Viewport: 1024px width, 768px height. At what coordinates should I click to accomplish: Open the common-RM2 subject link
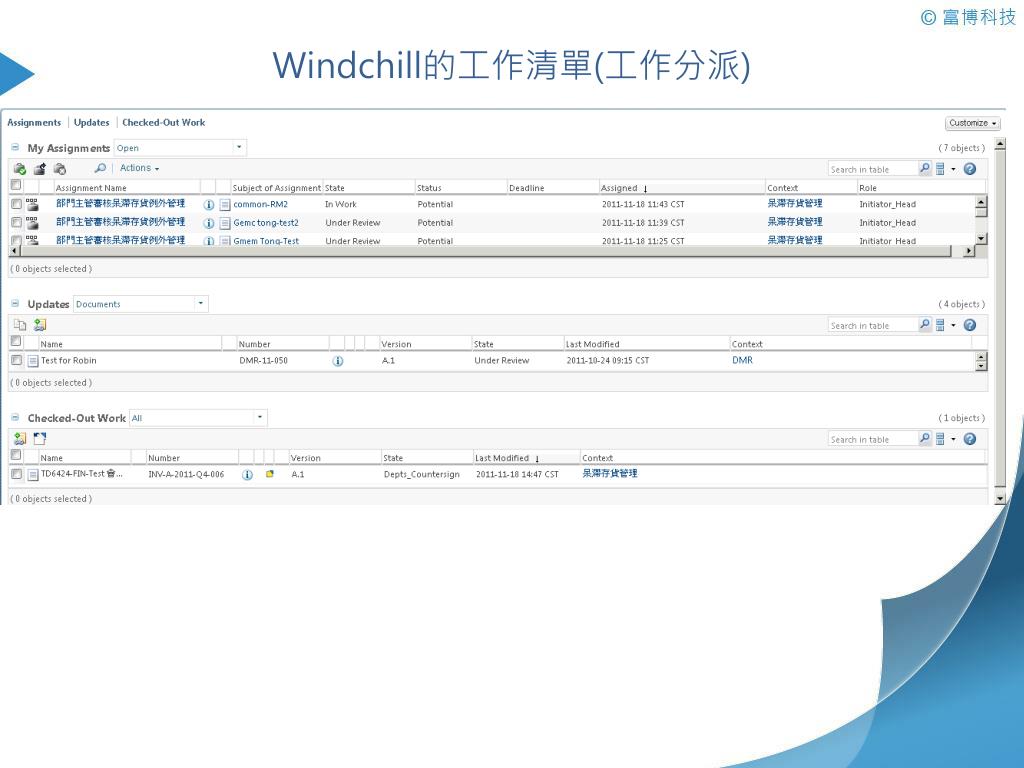pyautogui.click(x=261, y=204)
